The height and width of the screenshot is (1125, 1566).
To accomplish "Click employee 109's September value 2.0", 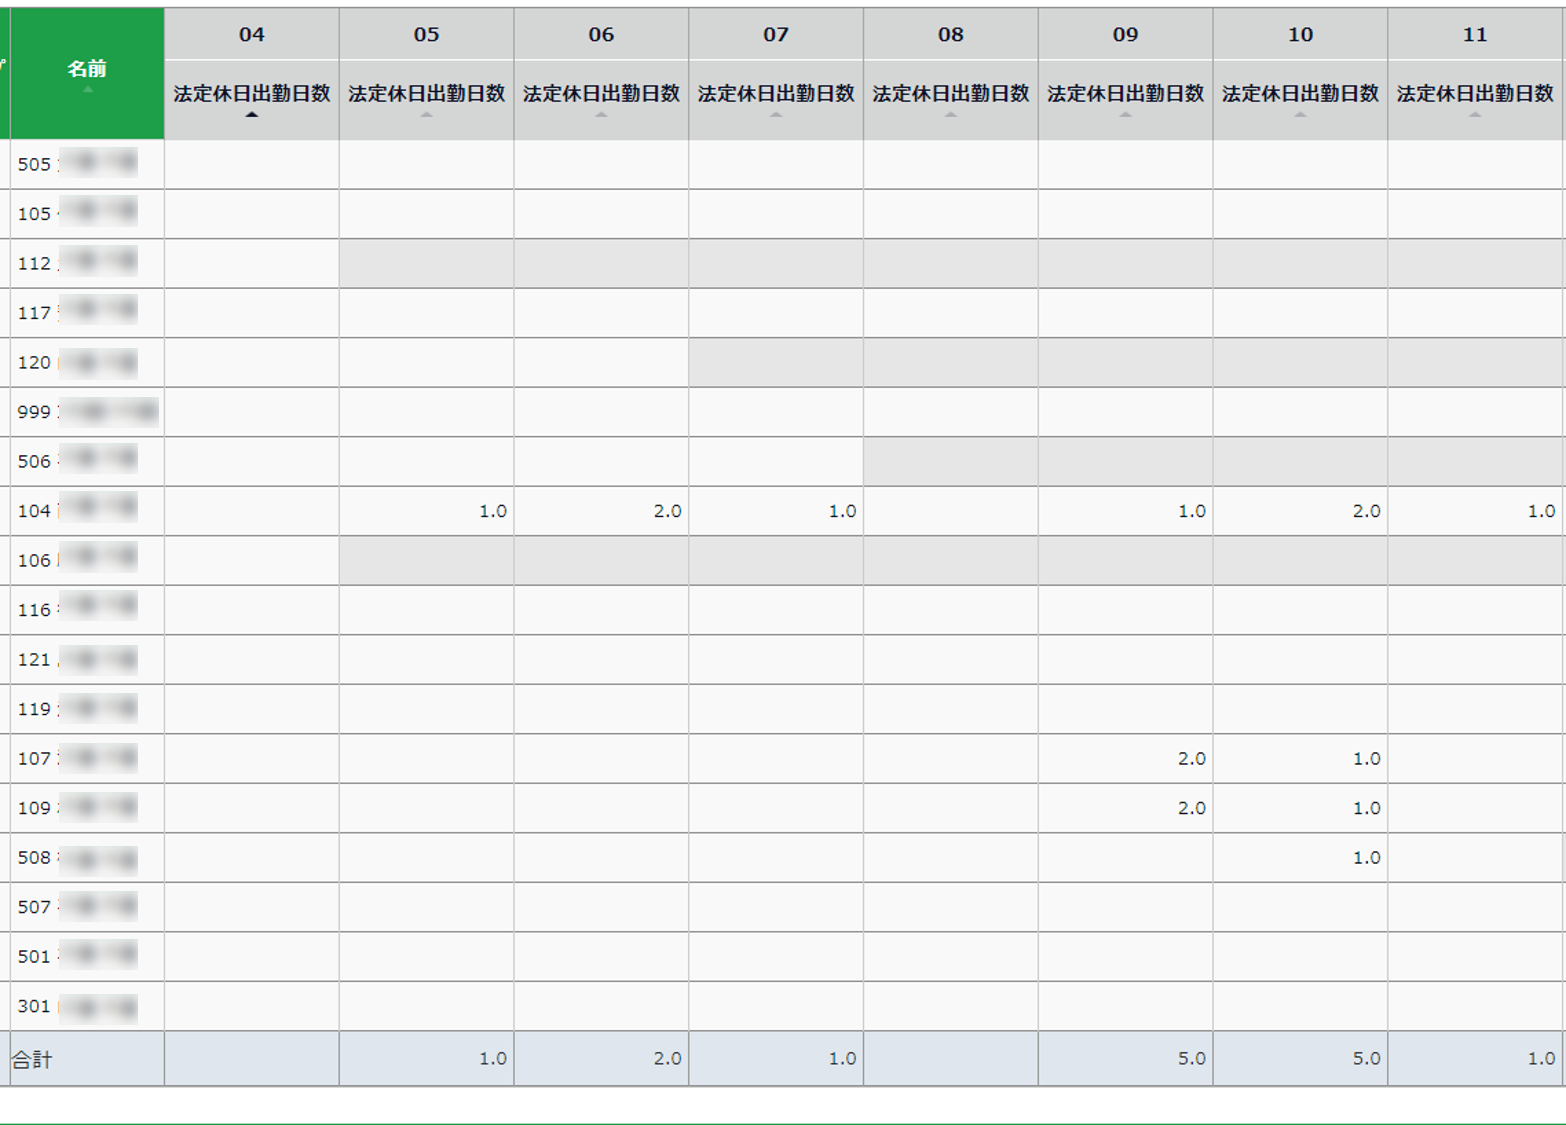I will (x=1126, y=808).
